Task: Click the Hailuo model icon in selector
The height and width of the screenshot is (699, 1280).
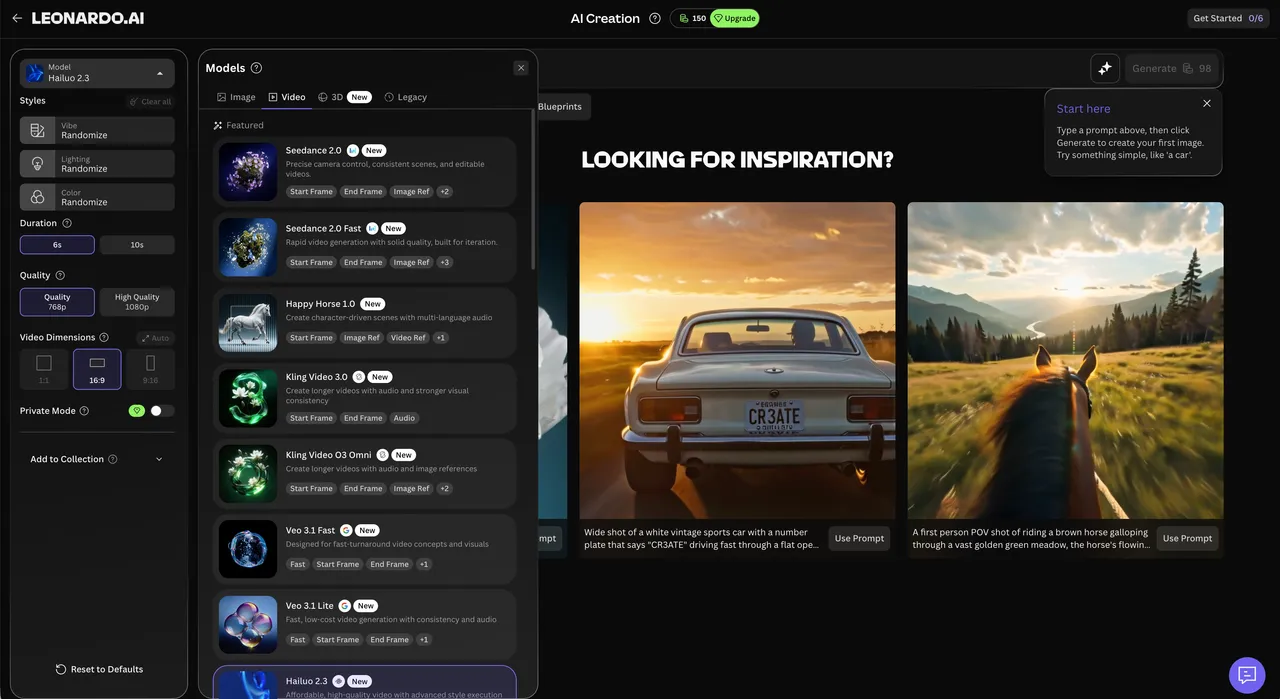Action: point(35,73)
